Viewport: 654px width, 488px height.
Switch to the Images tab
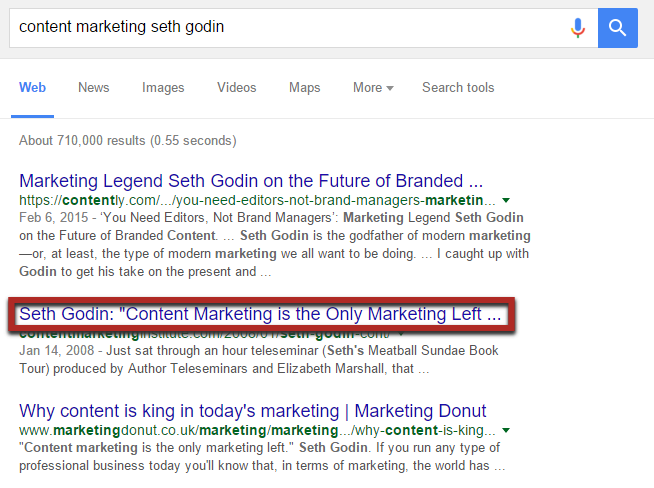163,88
